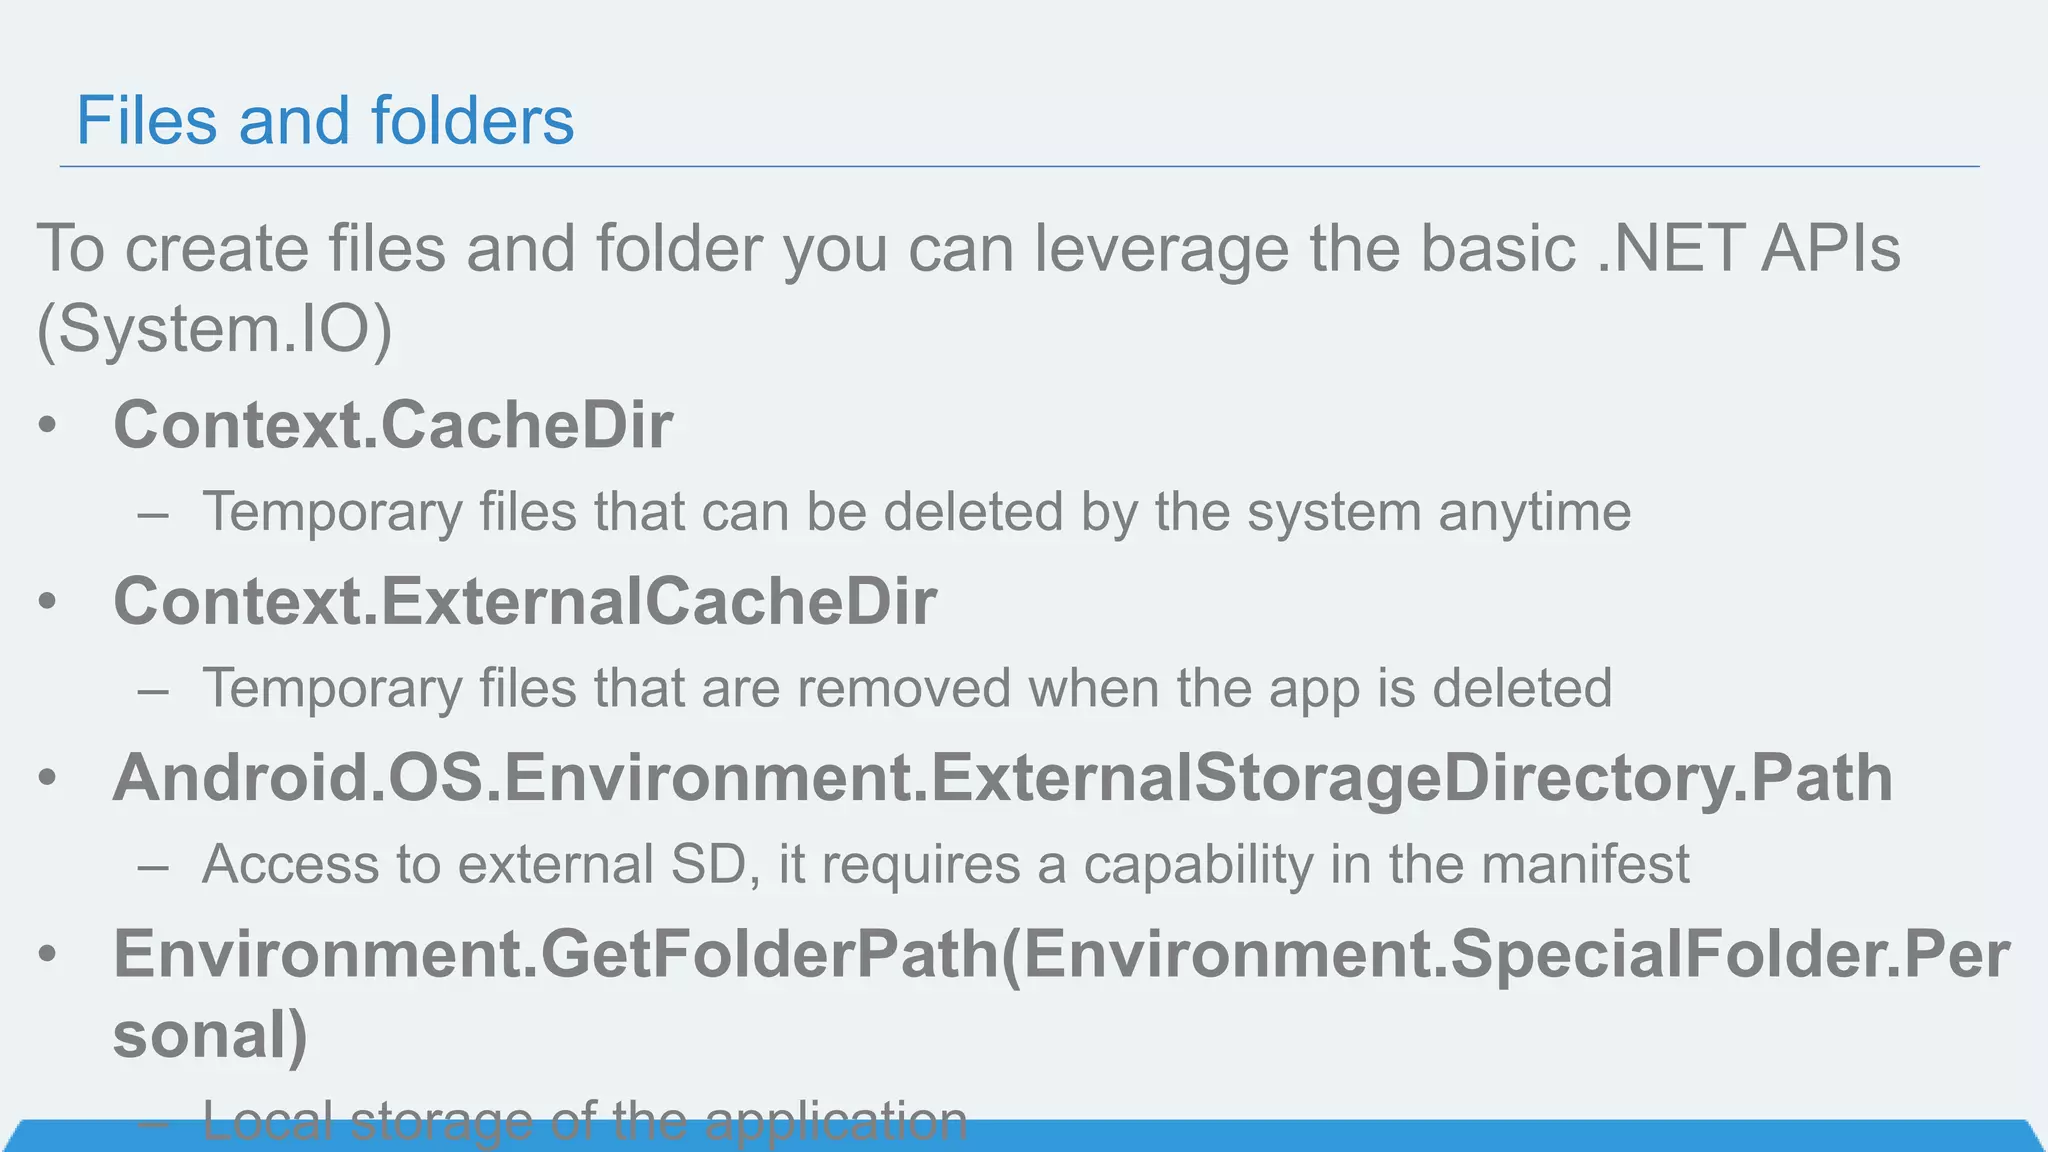Click the bullet dot before Context.ExternalCacheDir
Image resolution: width=2048 pixels, height=1152 pixels.
point(47,602)
